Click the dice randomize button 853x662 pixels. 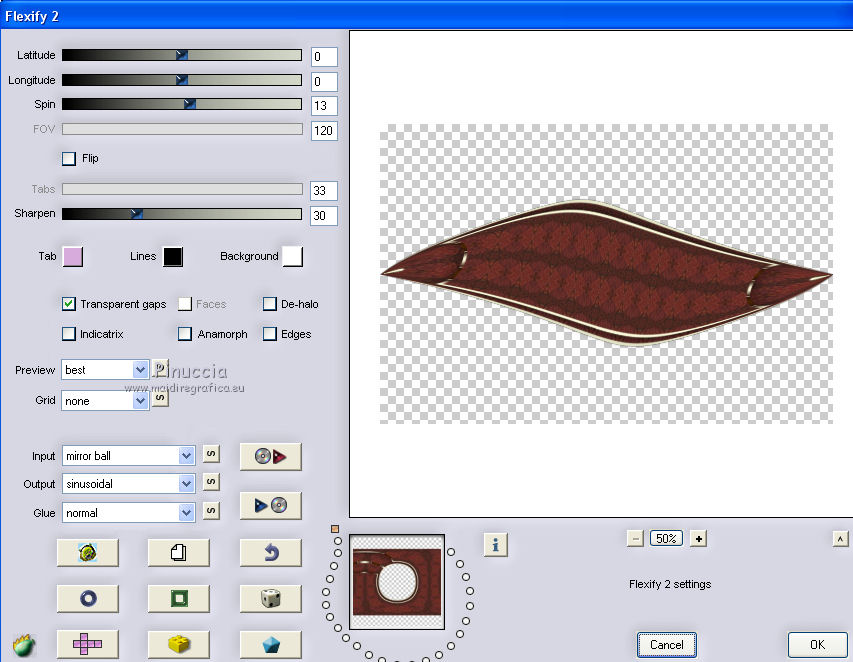(x=270, y=599)
